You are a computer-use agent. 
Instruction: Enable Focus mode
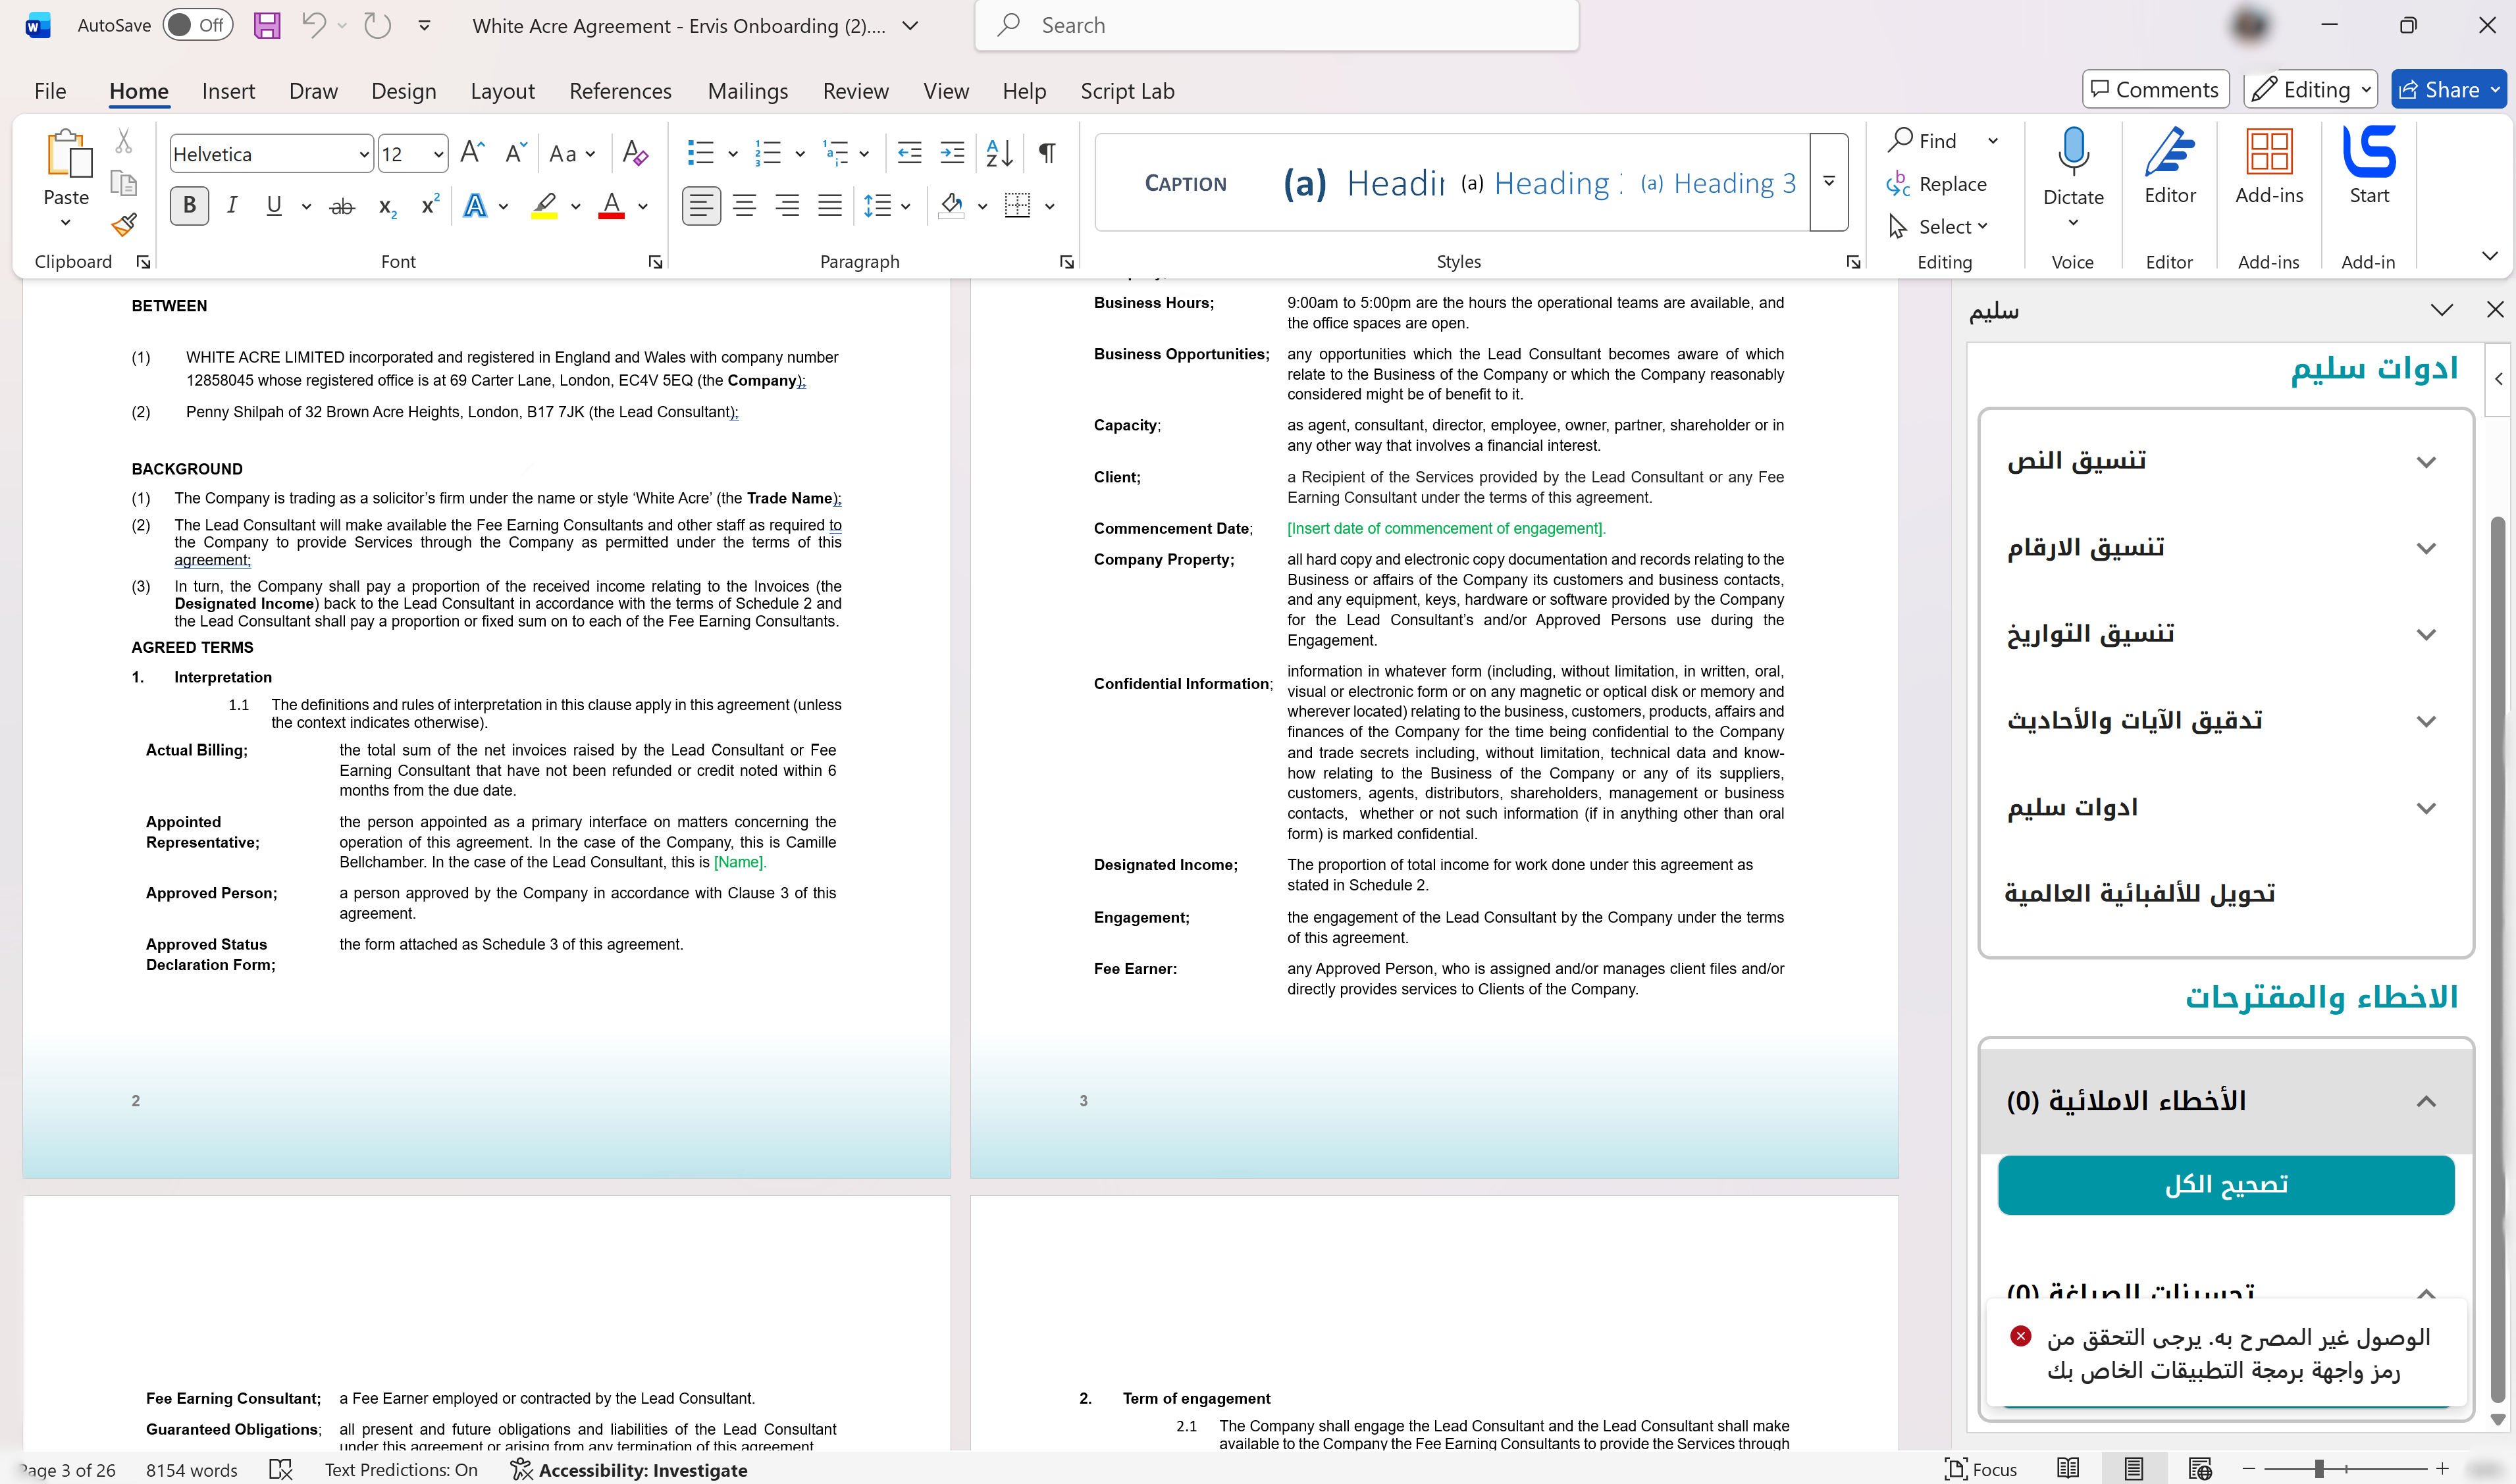1981,1469
